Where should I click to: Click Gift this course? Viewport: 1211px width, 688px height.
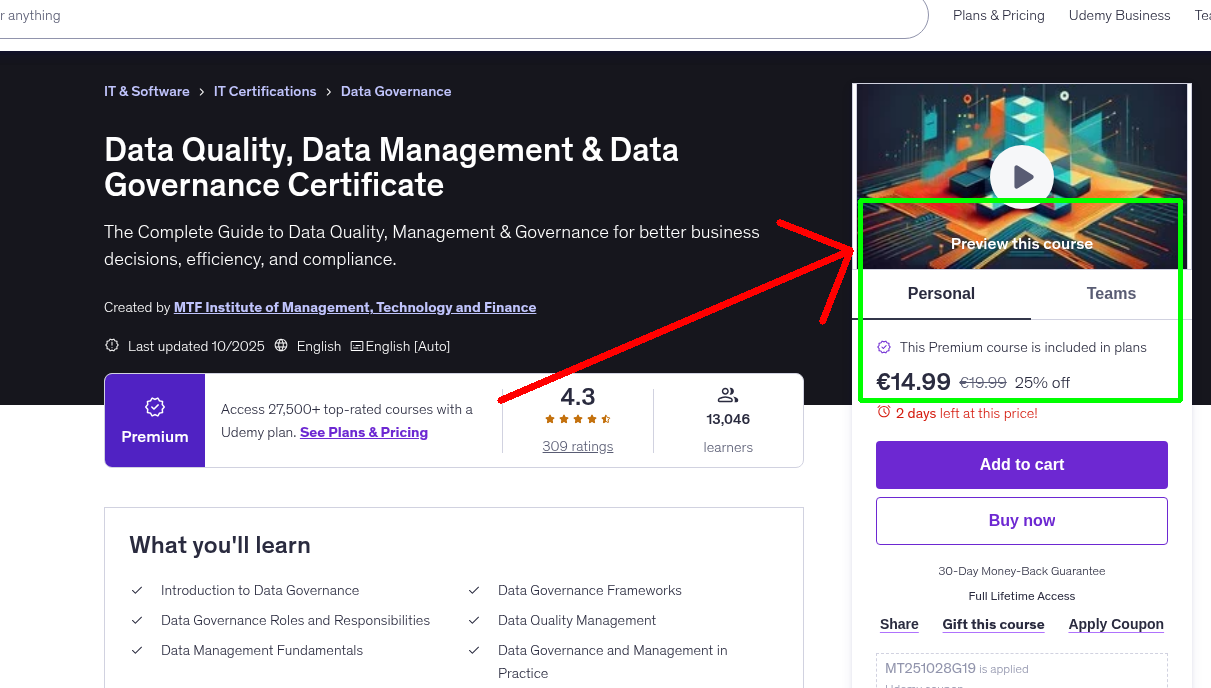(x=993, y=624)
